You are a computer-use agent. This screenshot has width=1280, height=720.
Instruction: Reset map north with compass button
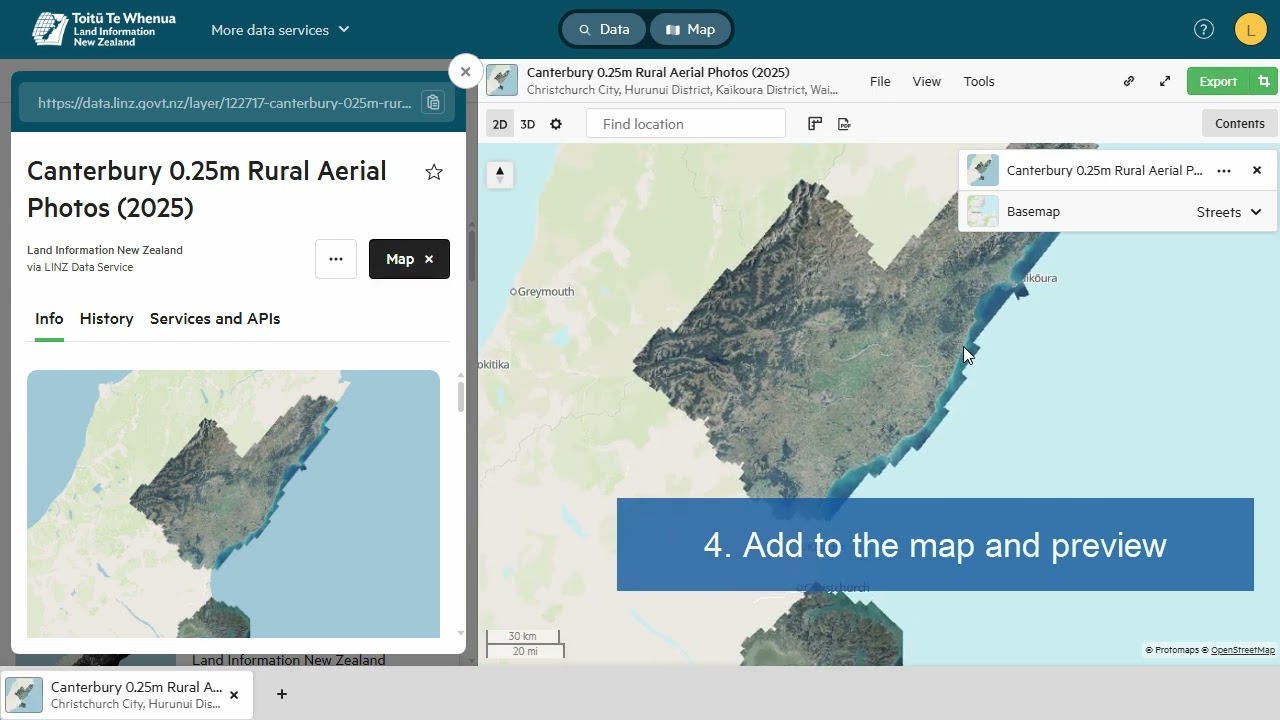coord(500,175)
